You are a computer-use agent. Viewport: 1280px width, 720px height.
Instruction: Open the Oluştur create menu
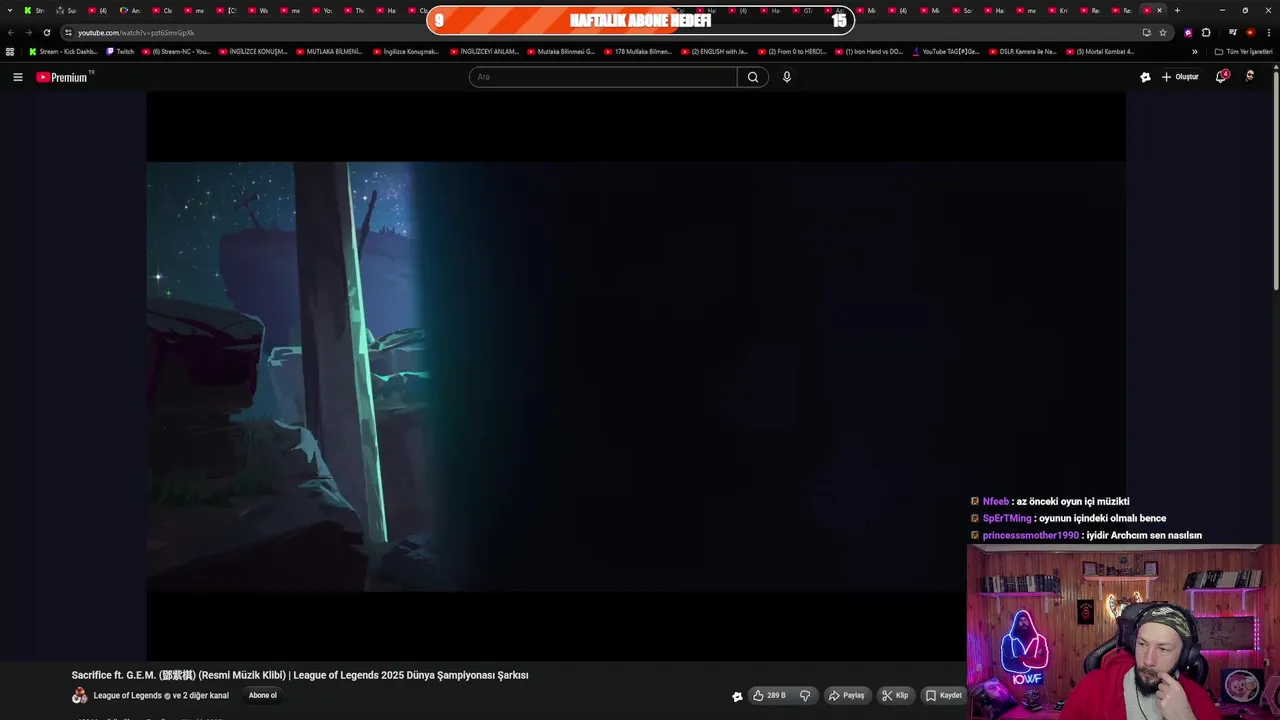pos(1180,77)
